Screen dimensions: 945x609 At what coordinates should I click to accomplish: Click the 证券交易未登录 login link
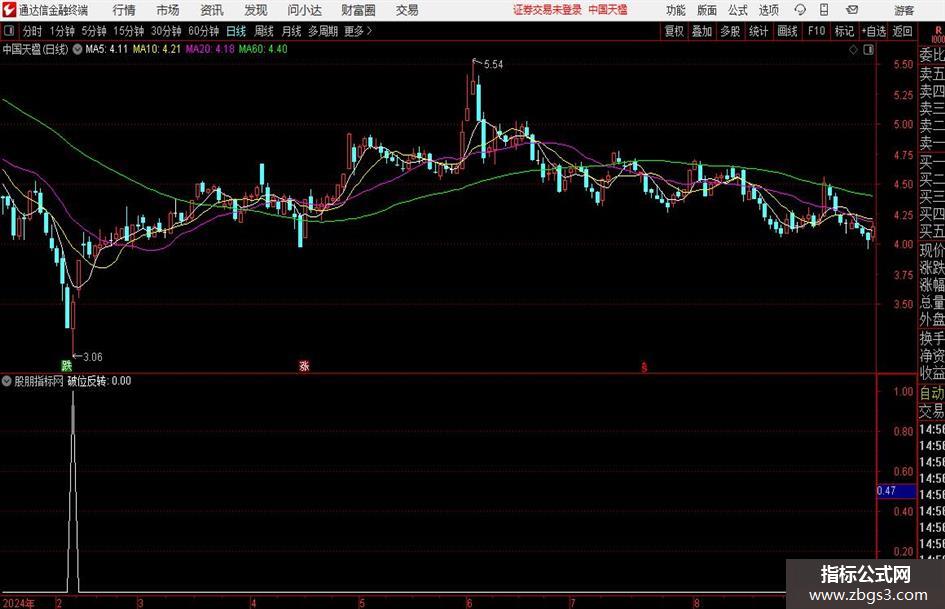click(547, 10)
